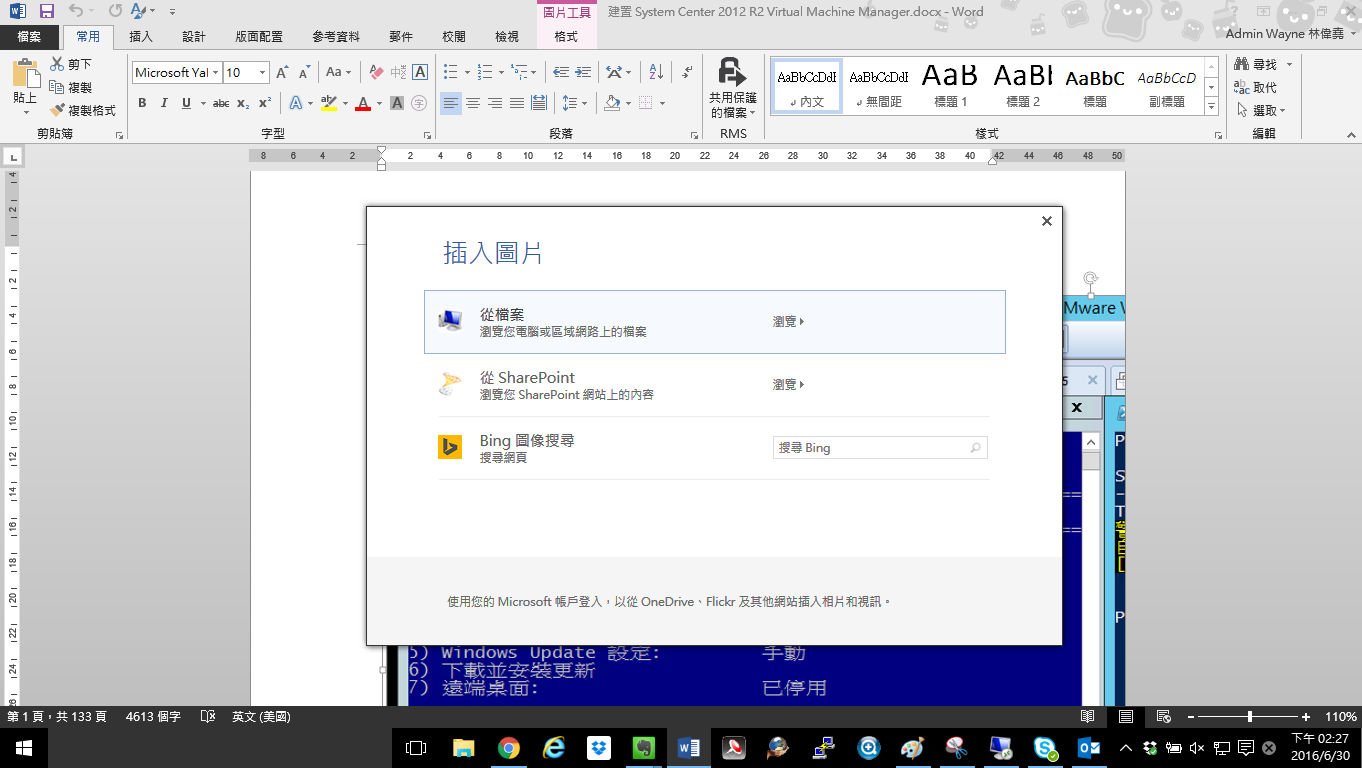This screenshot has width=1362, height=768.
Task: Open the font name dropdown
Action: tap(215, 72)
